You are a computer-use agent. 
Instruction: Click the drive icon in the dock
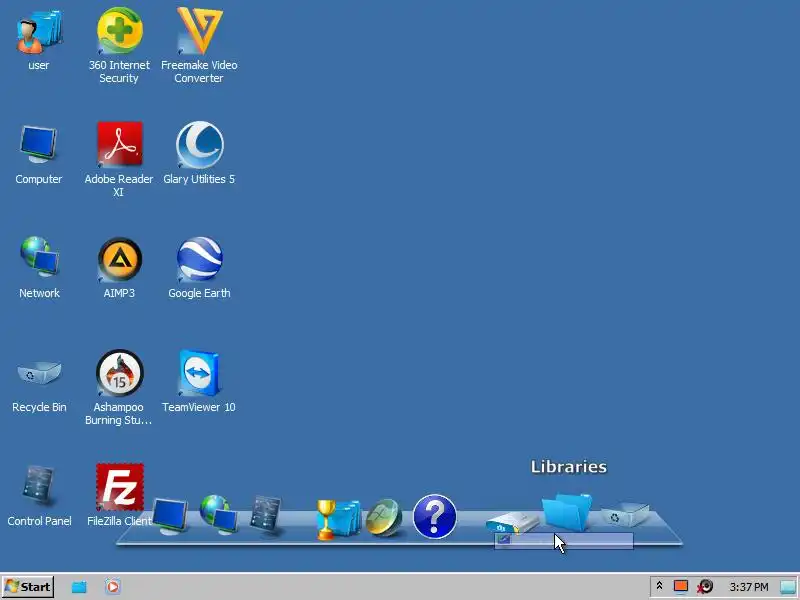coord(512,523)
